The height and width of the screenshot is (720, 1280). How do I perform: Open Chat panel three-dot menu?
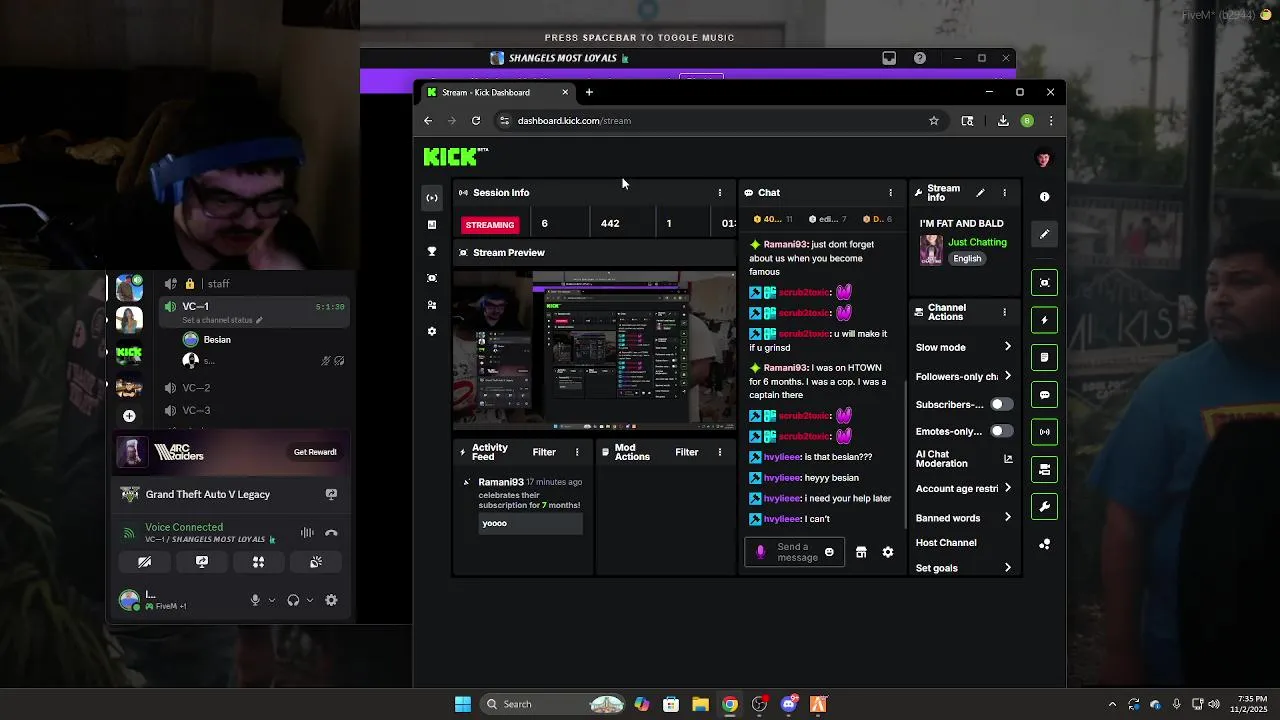[x=890, y=193]
